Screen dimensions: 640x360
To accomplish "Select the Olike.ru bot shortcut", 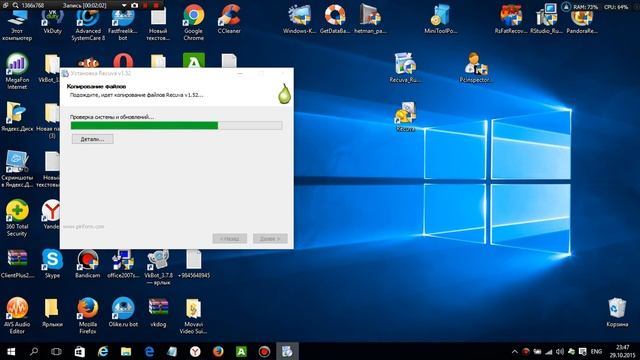I will click(123, 312).
